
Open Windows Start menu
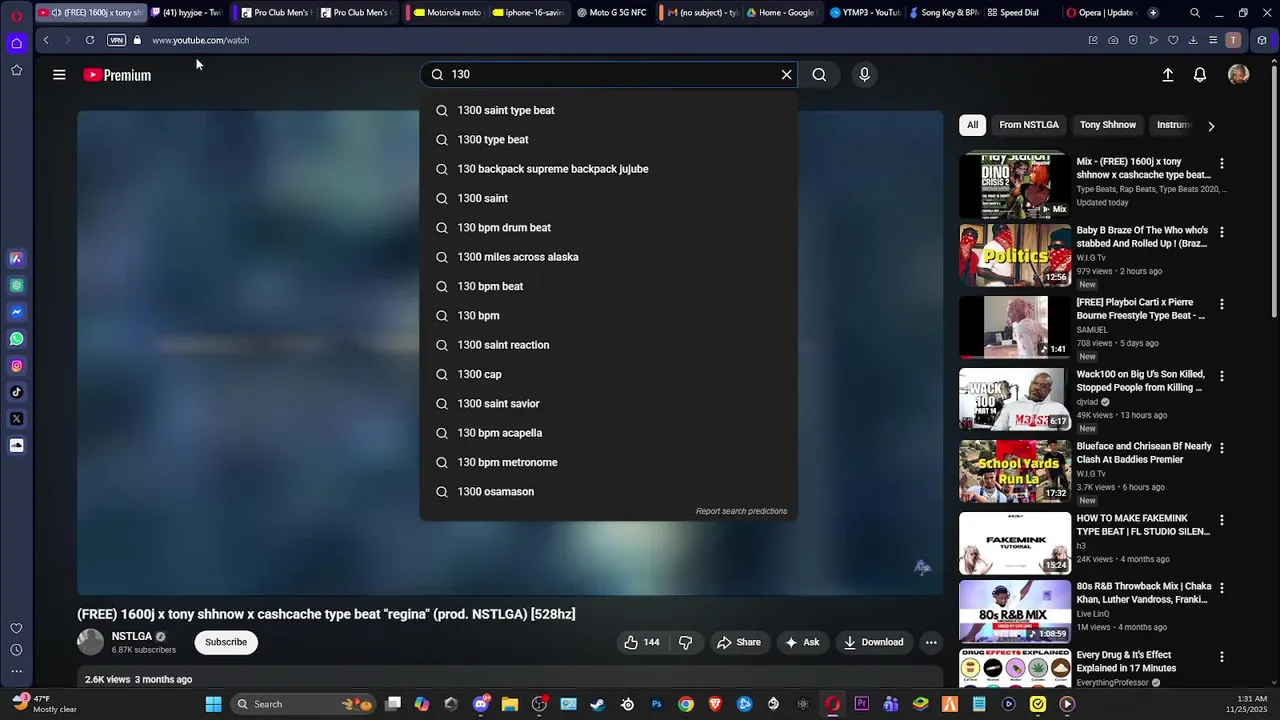pos(213,704)
